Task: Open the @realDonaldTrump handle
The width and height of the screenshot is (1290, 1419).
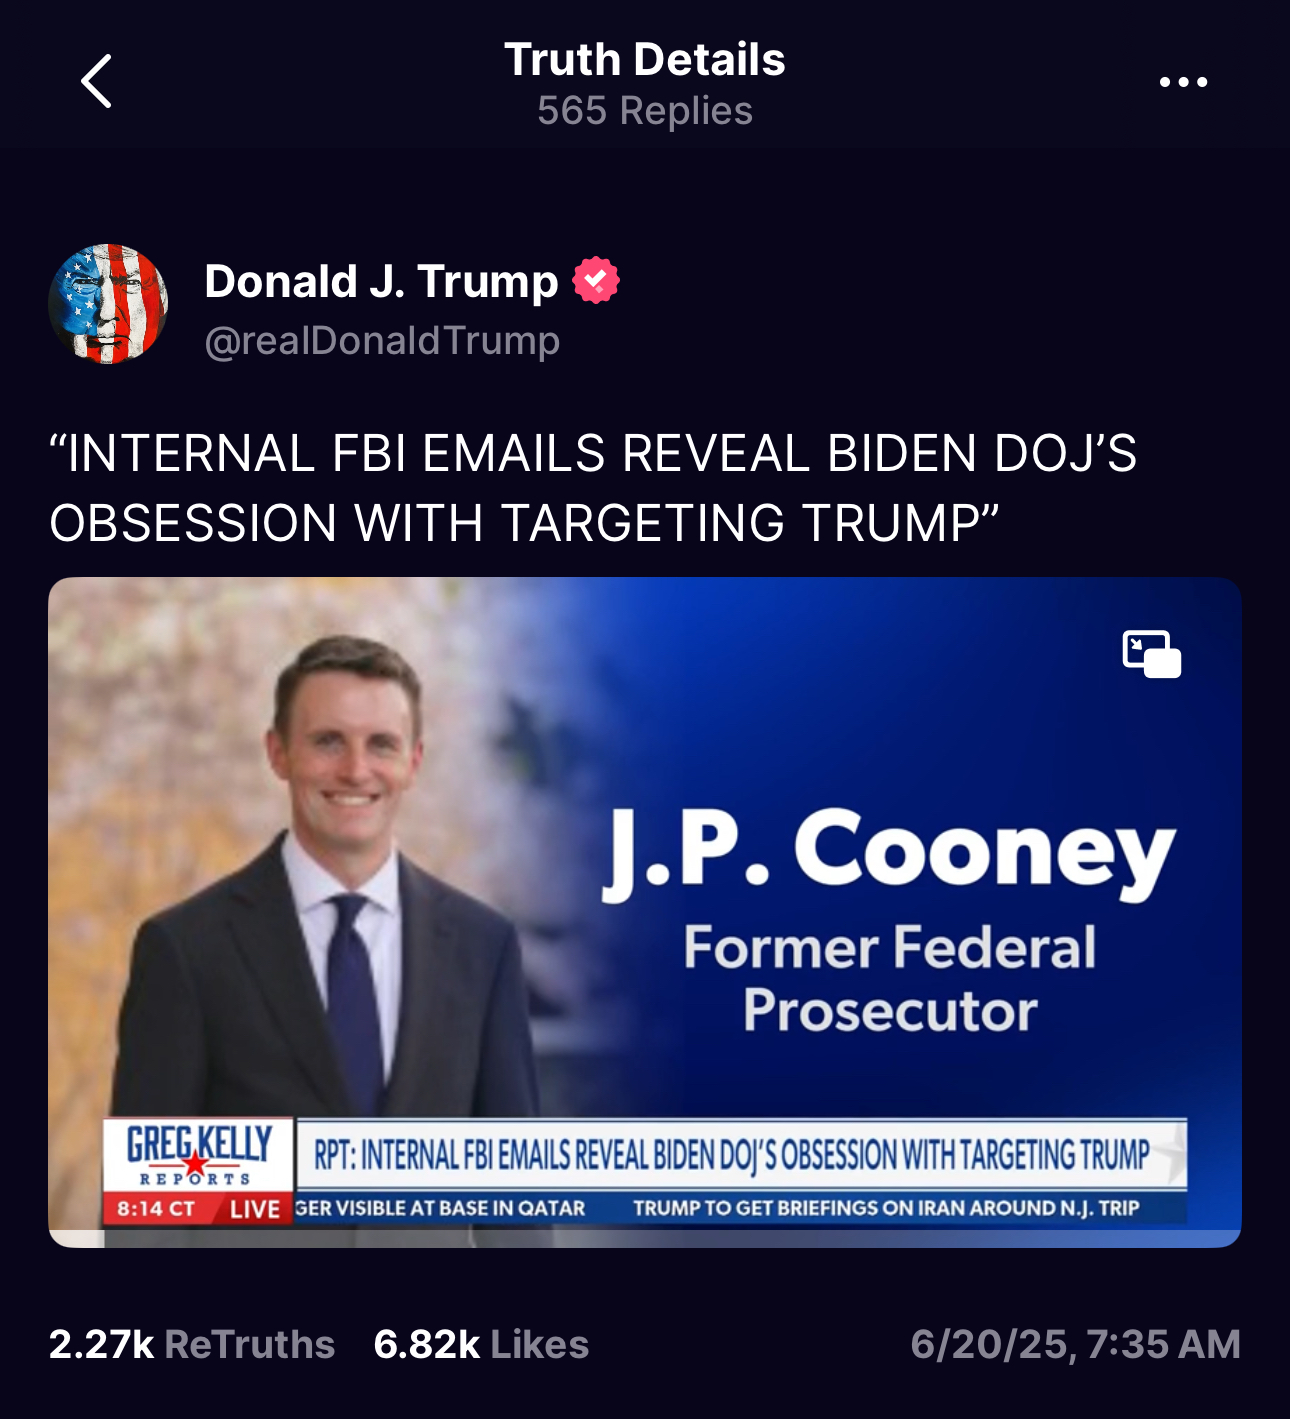Action: point(382,341)
